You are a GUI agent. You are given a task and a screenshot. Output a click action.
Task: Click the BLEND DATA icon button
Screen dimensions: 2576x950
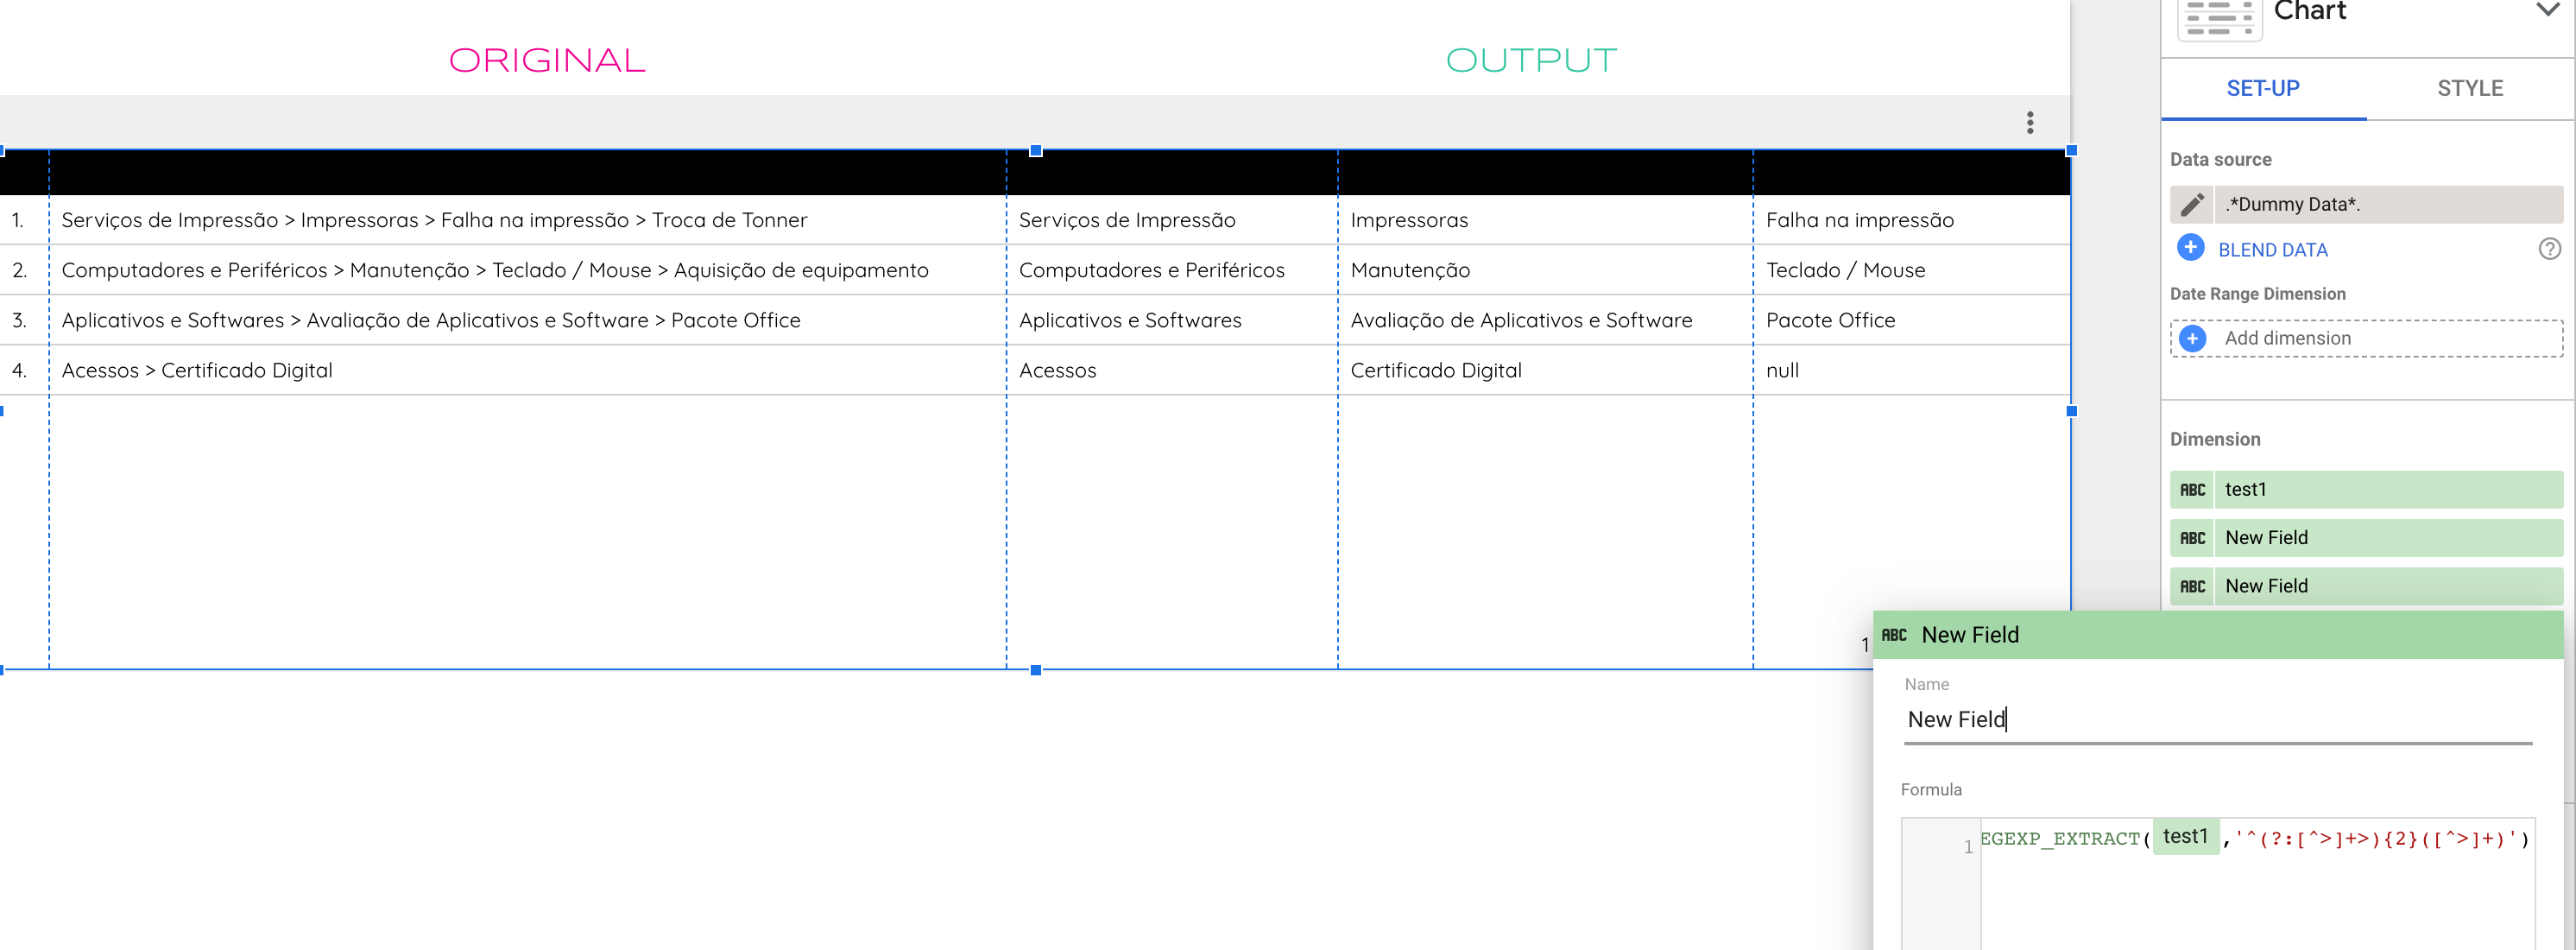[2190, 248]
